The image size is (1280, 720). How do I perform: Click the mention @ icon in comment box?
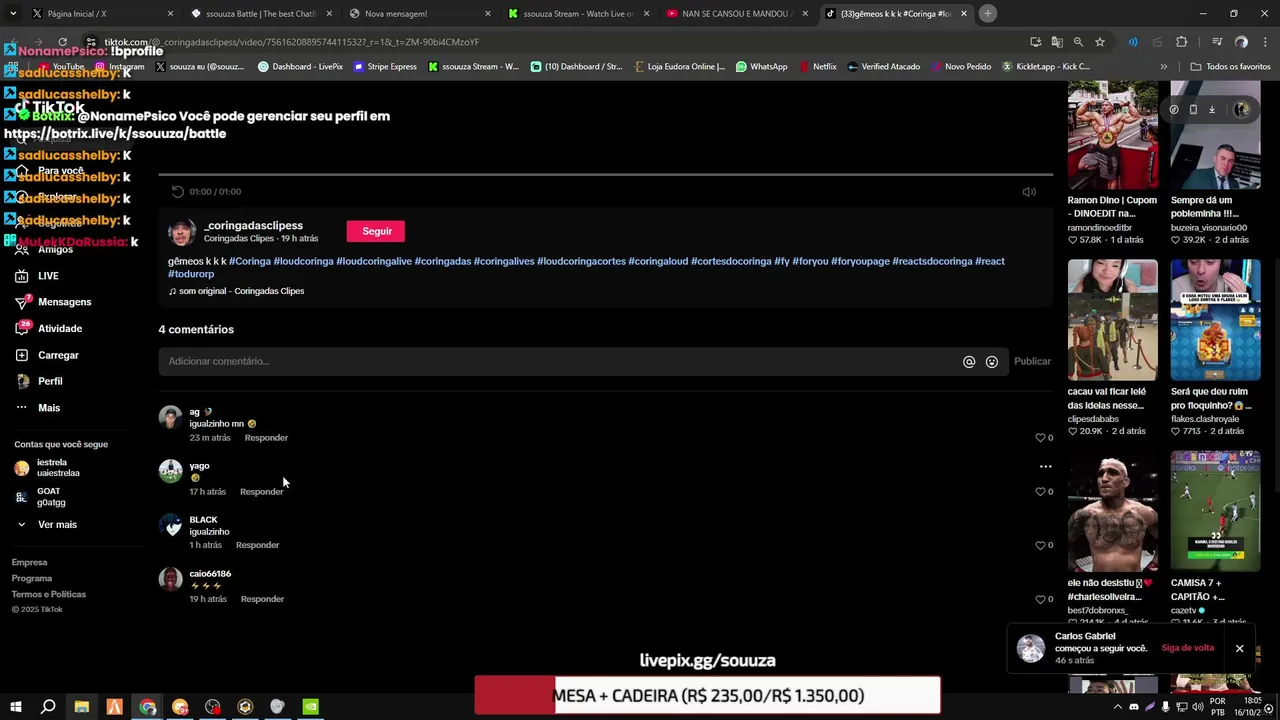point(969,362)
